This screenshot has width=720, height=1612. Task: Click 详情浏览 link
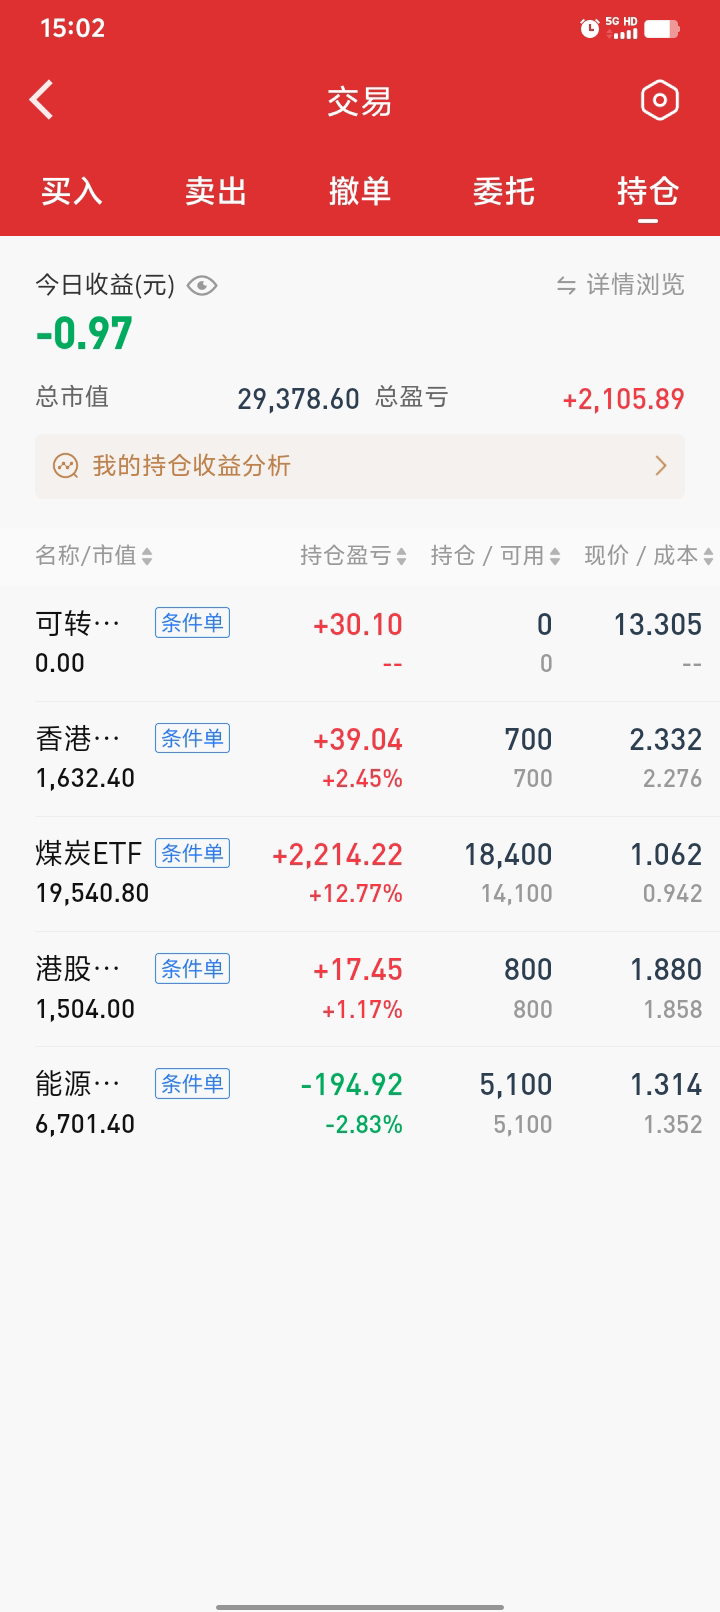pyautogui.click(x=635, y=286)
